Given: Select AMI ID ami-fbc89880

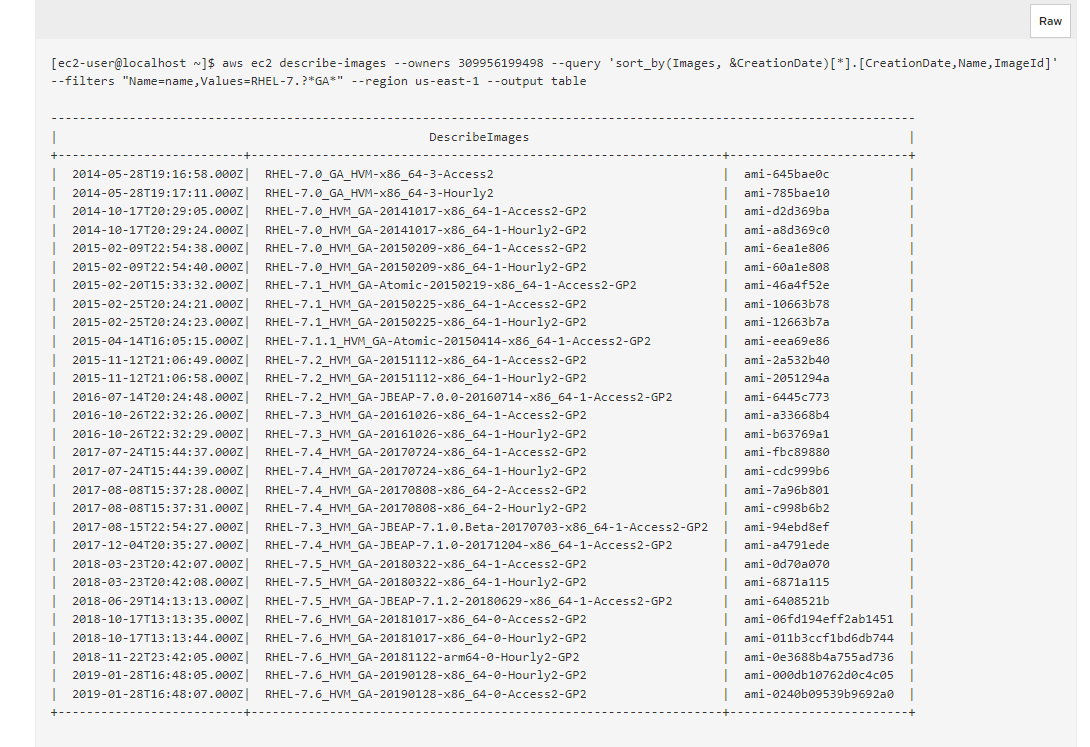Looking at the screenshot, I should 786,452.
